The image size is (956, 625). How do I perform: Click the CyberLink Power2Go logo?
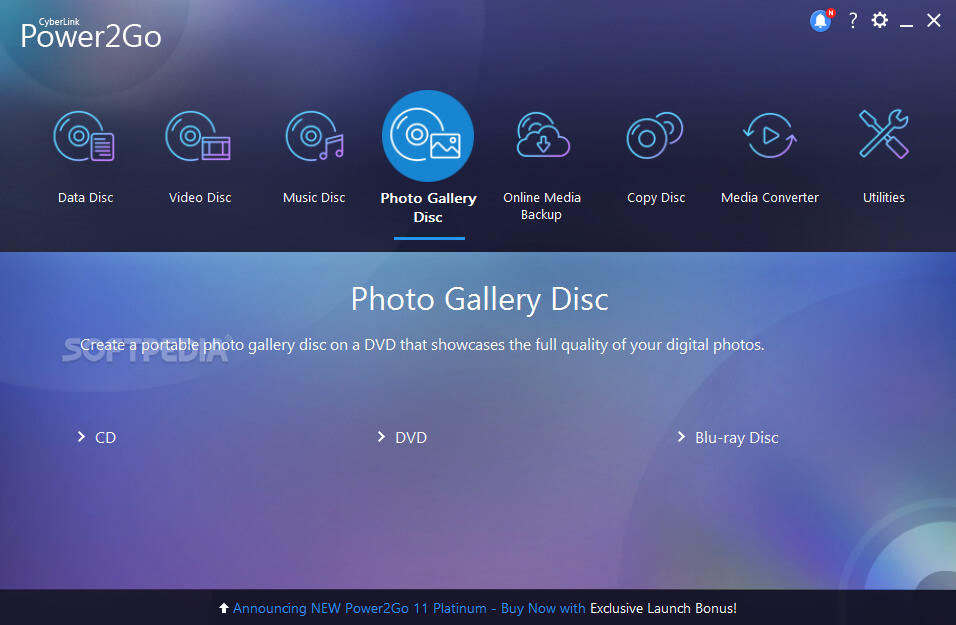[x=91, y=34]
